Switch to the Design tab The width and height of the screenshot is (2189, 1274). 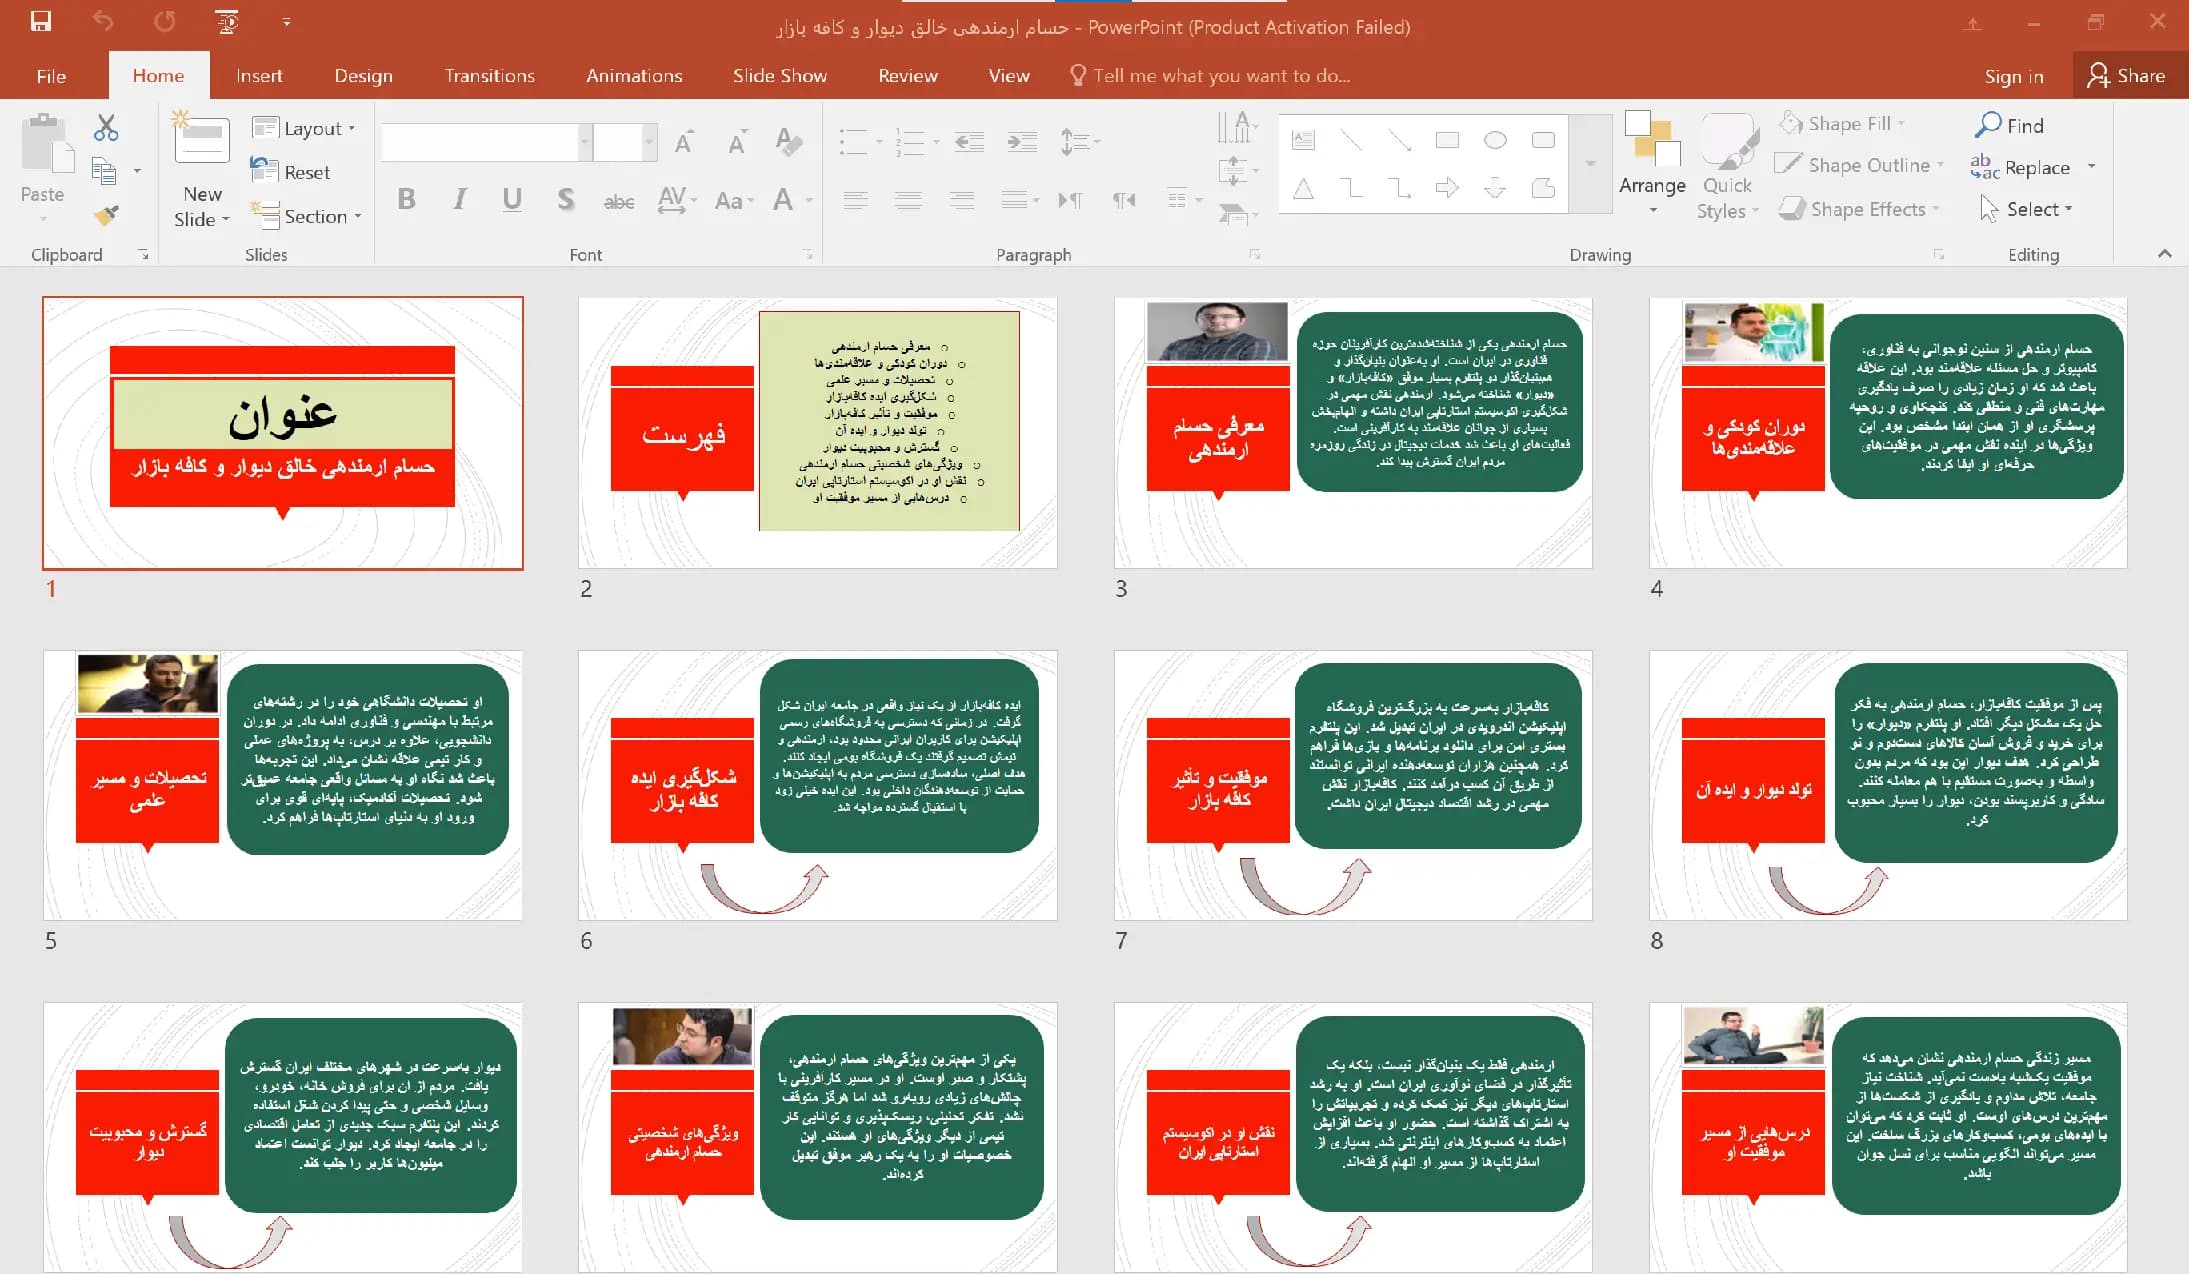tap(363, 76)
